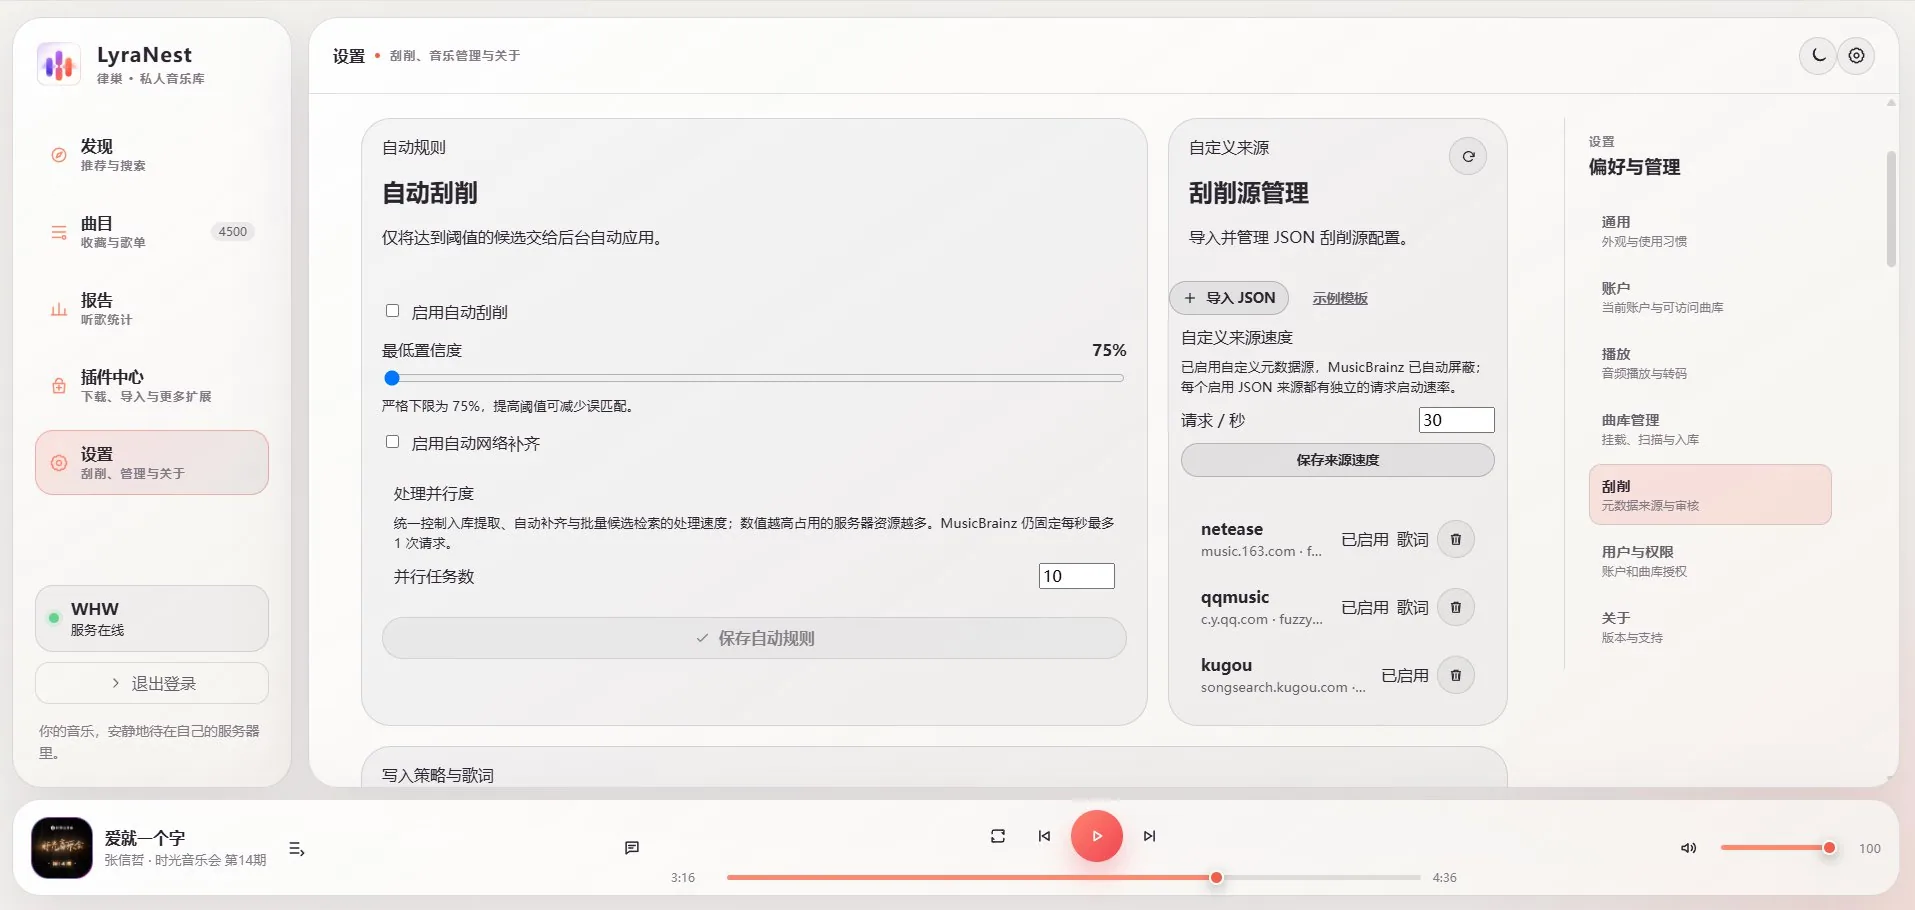Delete the kugou source

click(x=1456, y=676)
